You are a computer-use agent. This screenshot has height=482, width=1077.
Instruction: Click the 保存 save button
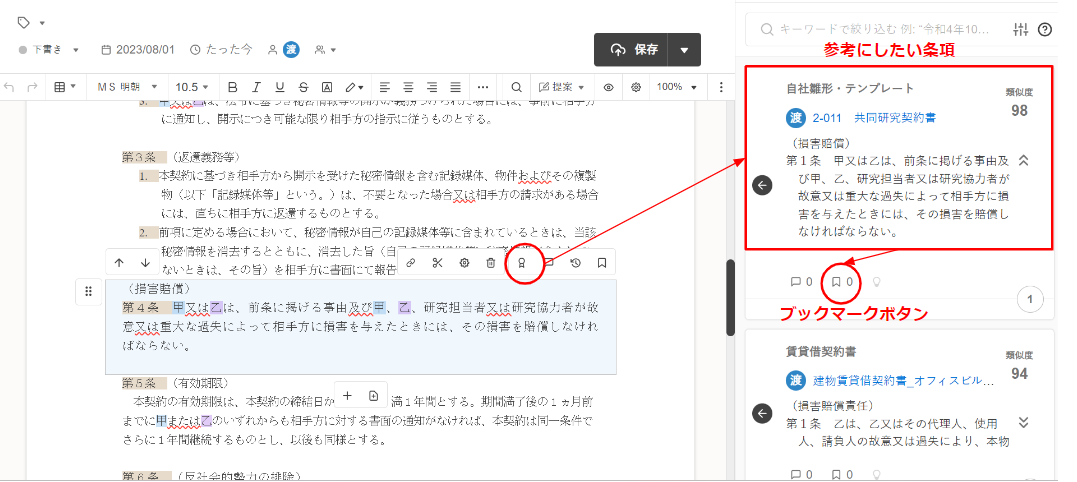coord(635,50)
